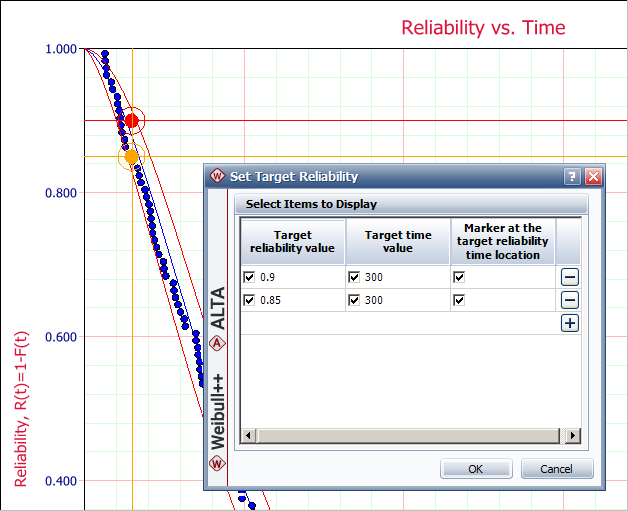Image resolution: width=628 pixels, height=511 pixels.
Task: Click the minus button for 0.85 row
Action: pos(569,300)
